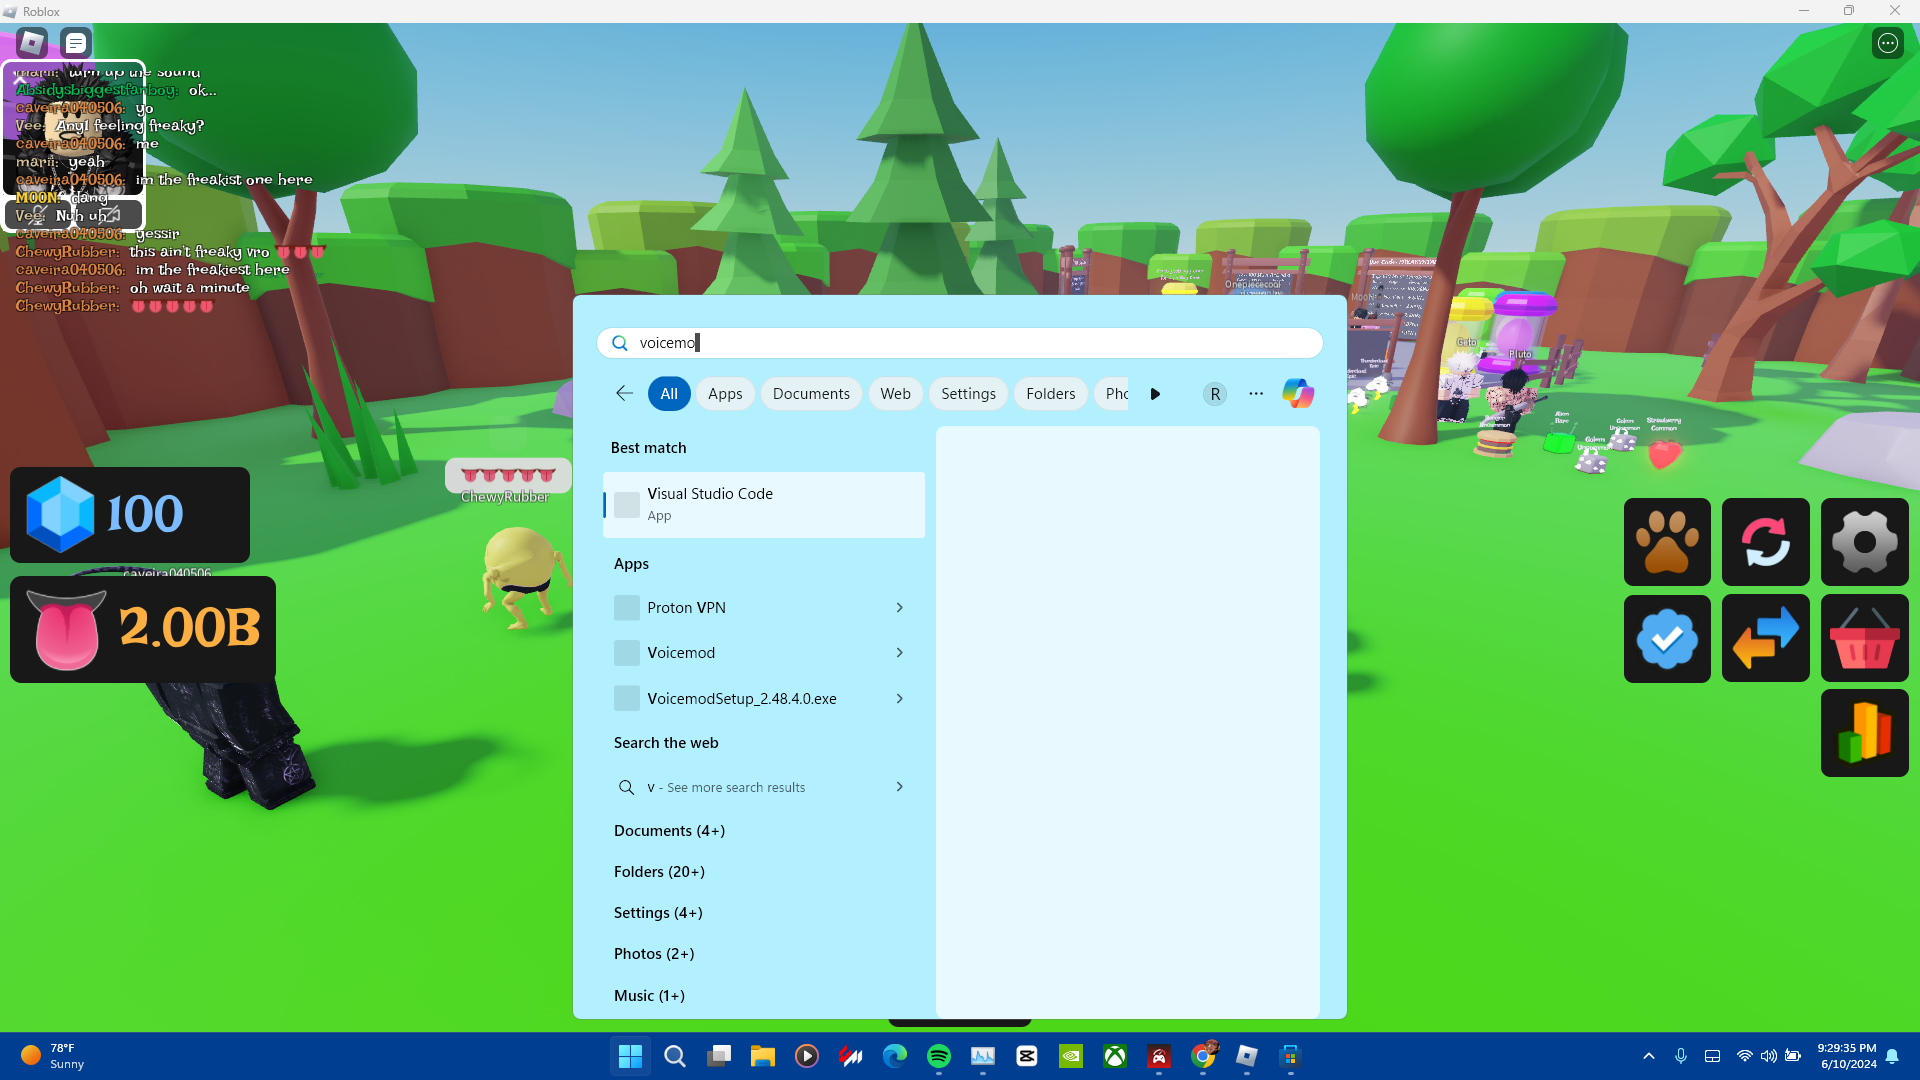Open the gear settings button in game

click(x=1864, y=542)
